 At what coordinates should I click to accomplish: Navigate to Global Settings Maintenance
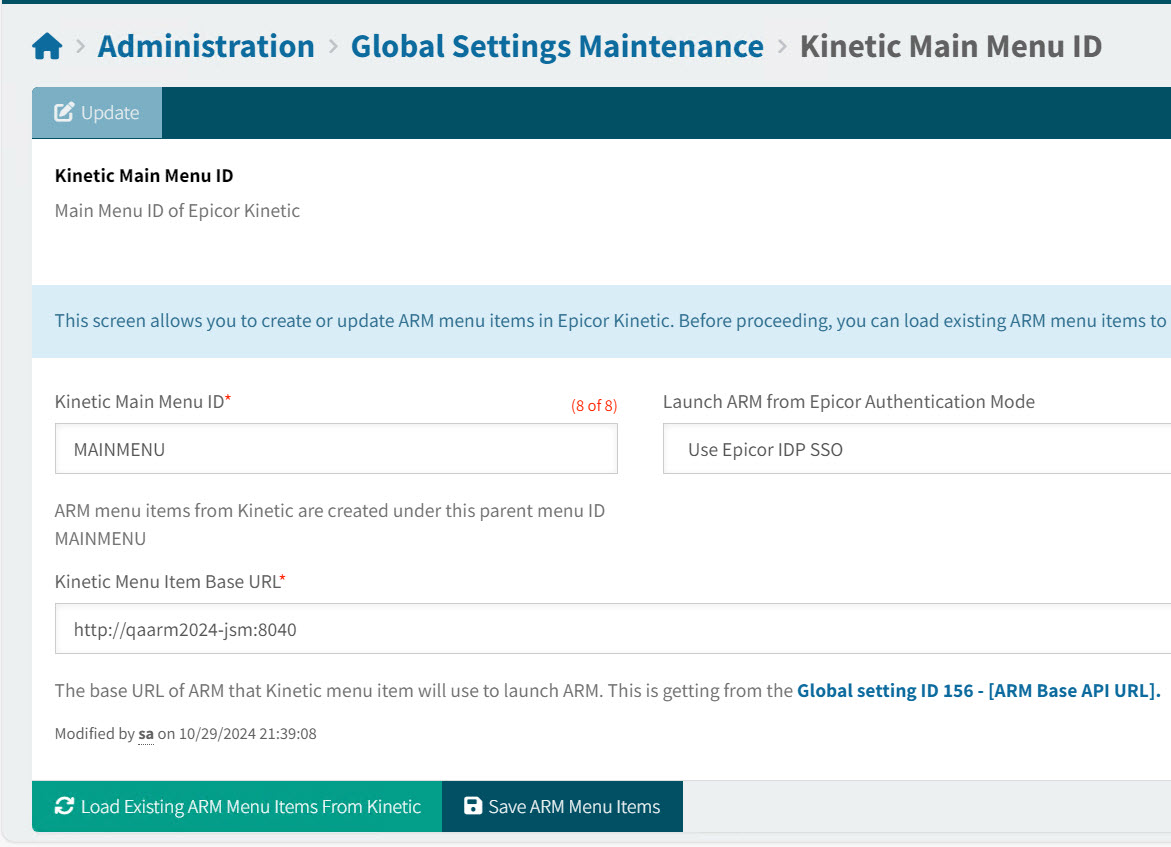pos(556,46)
